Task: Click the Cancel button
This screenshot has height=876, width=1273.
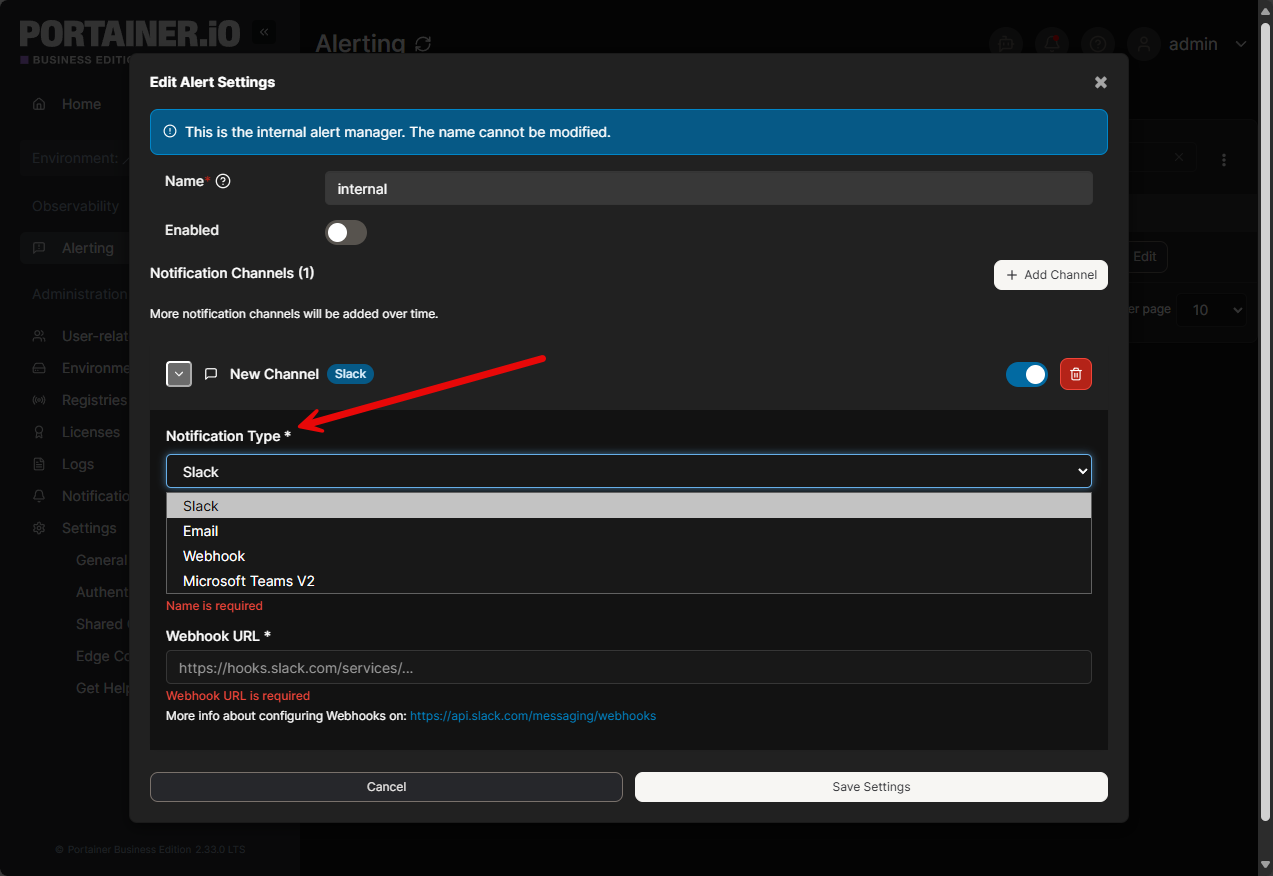Action: [x=386, y=787]
